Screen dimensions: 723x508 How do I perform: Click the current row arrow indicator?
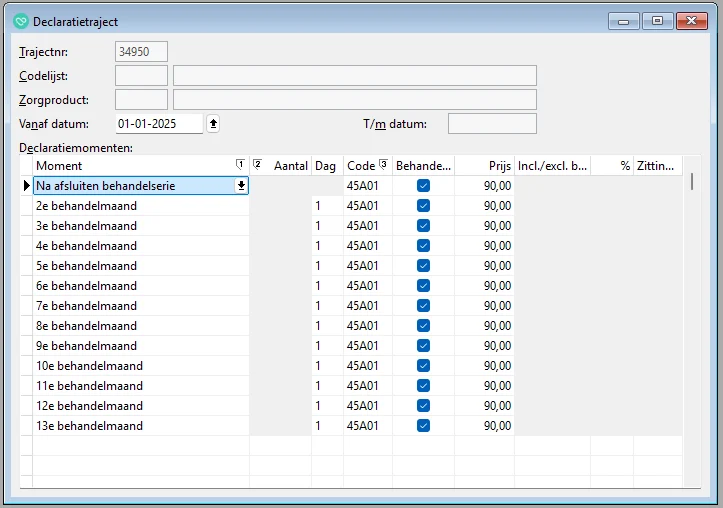27,186
